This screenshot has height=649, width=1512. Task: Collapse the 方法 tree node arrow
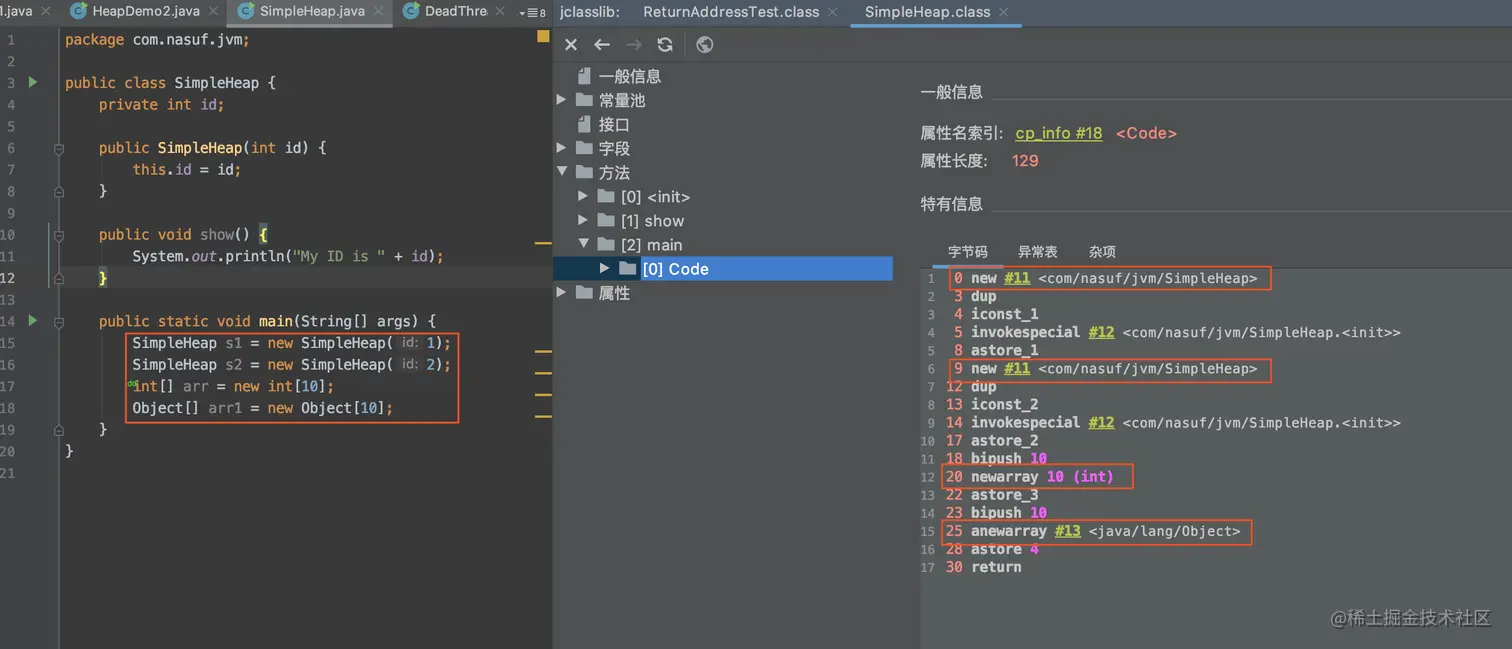(561, 172)
